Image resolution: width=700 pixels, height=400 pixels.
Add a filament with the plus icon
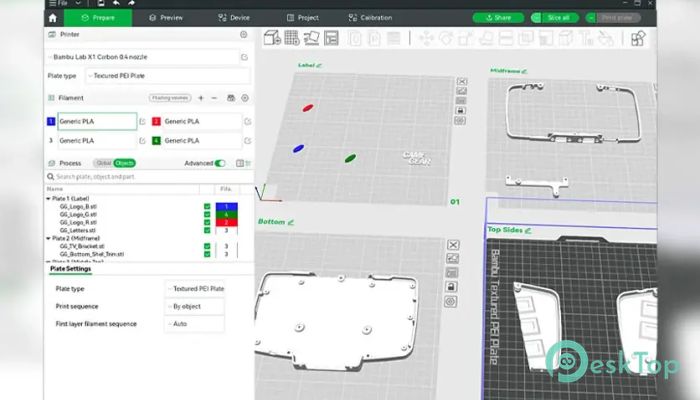click(x=201, y=98)
